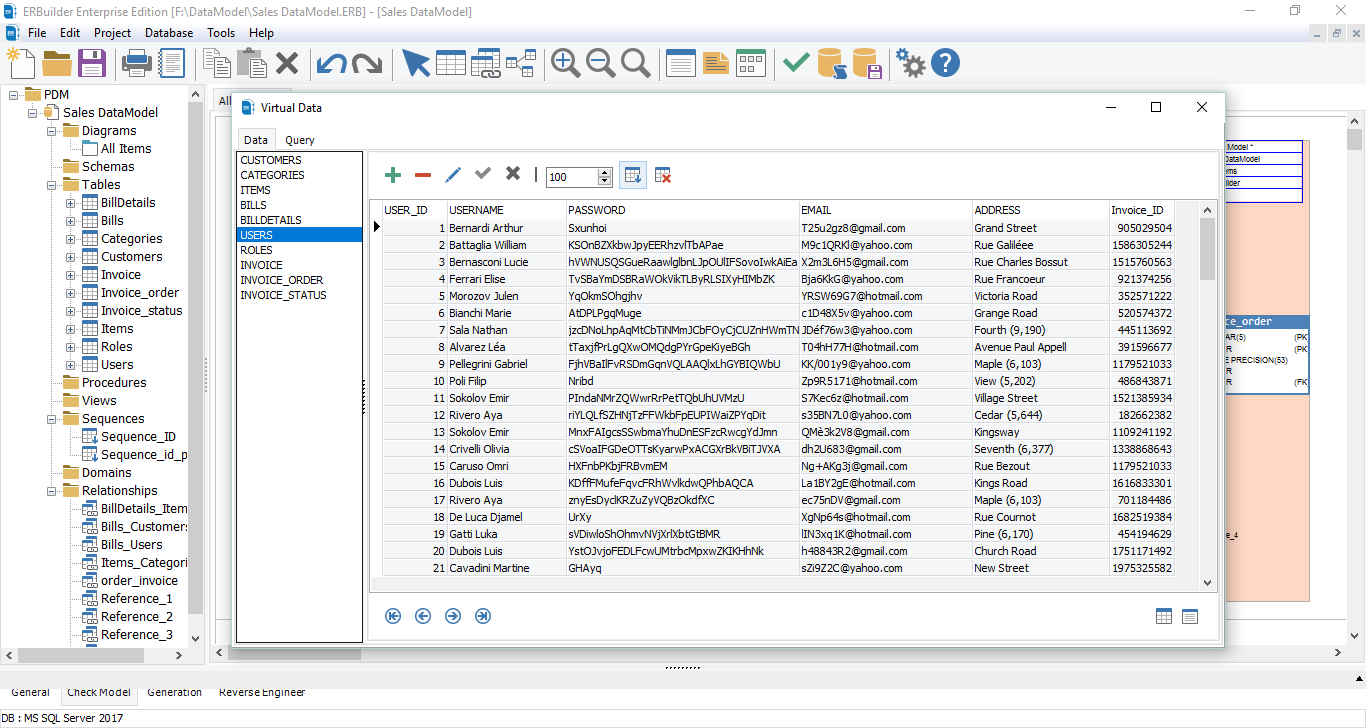Zoom out of the diagram

601,63
